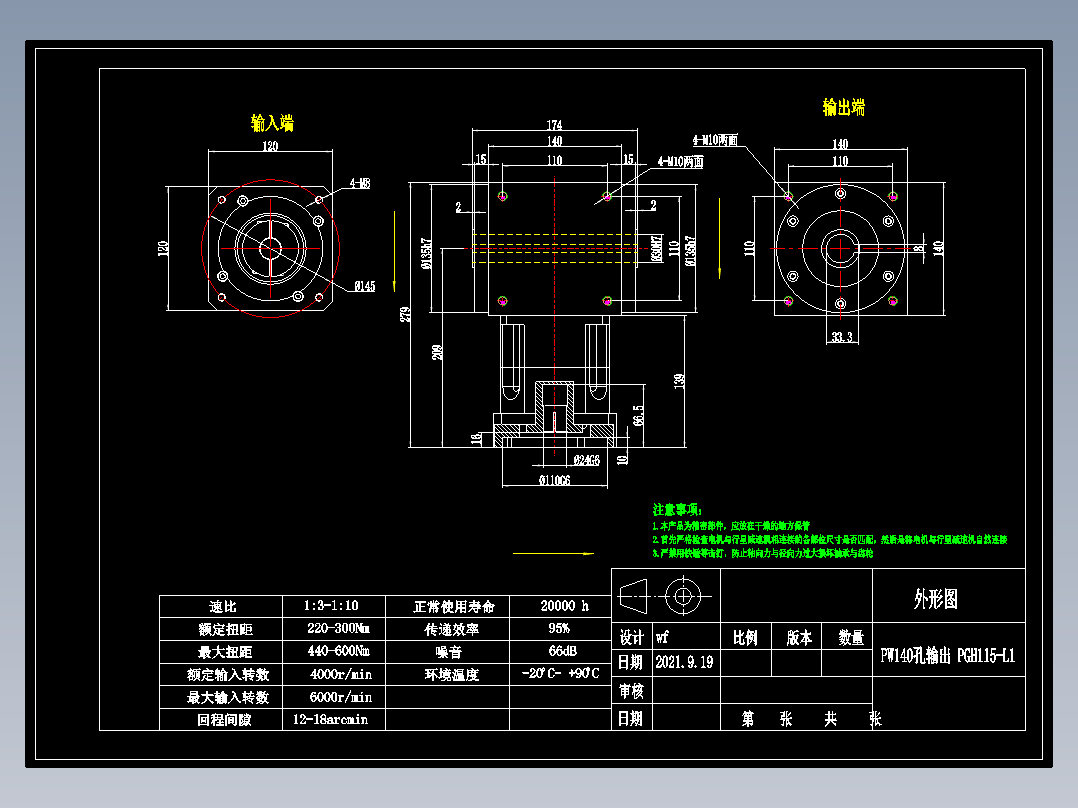Screen dimensions: 1078x808
Task: Select the 输出端 right flange view
Action: [843, 248]
